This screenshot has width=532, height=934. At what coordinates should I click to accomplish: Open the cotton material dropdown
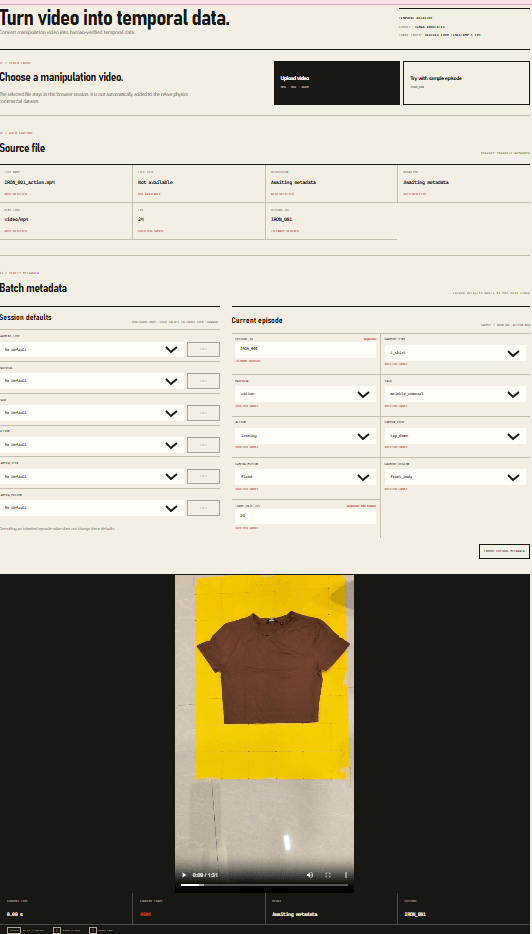306,394
